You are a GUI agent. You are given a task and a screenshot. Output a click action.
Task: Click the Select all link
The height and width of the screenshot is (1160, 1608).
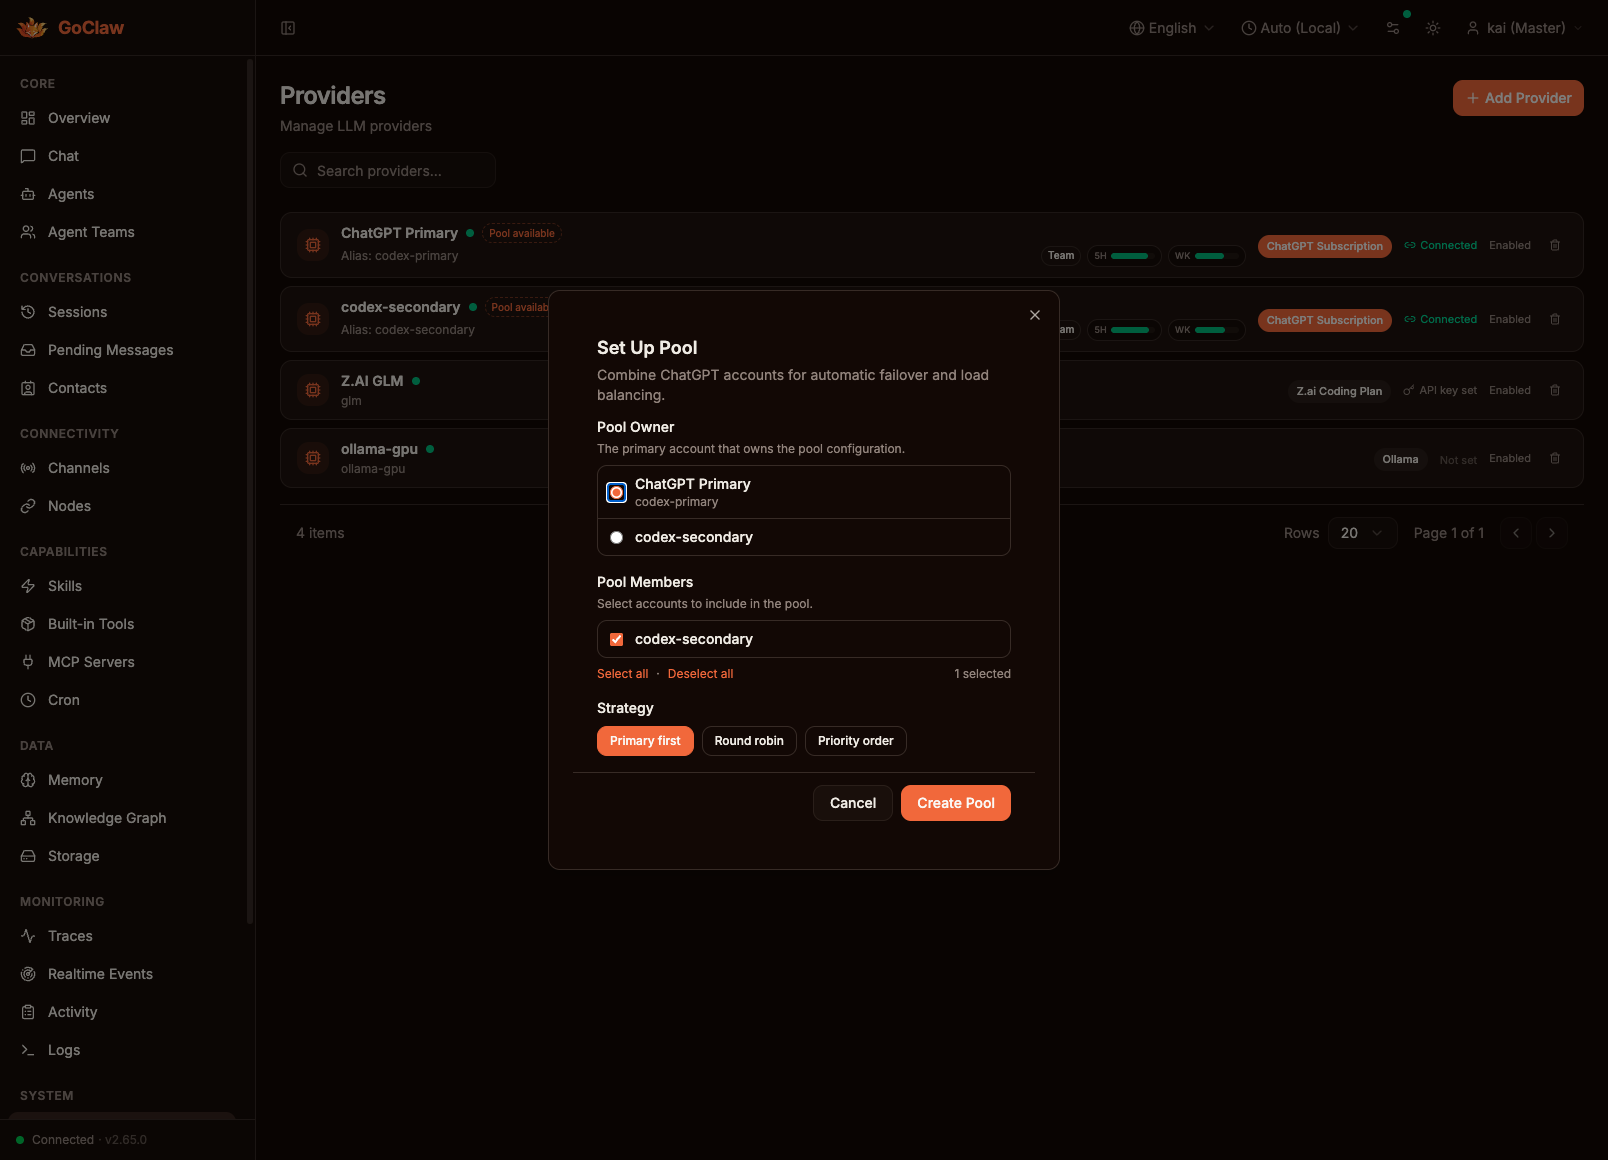(x=622, y=674)
